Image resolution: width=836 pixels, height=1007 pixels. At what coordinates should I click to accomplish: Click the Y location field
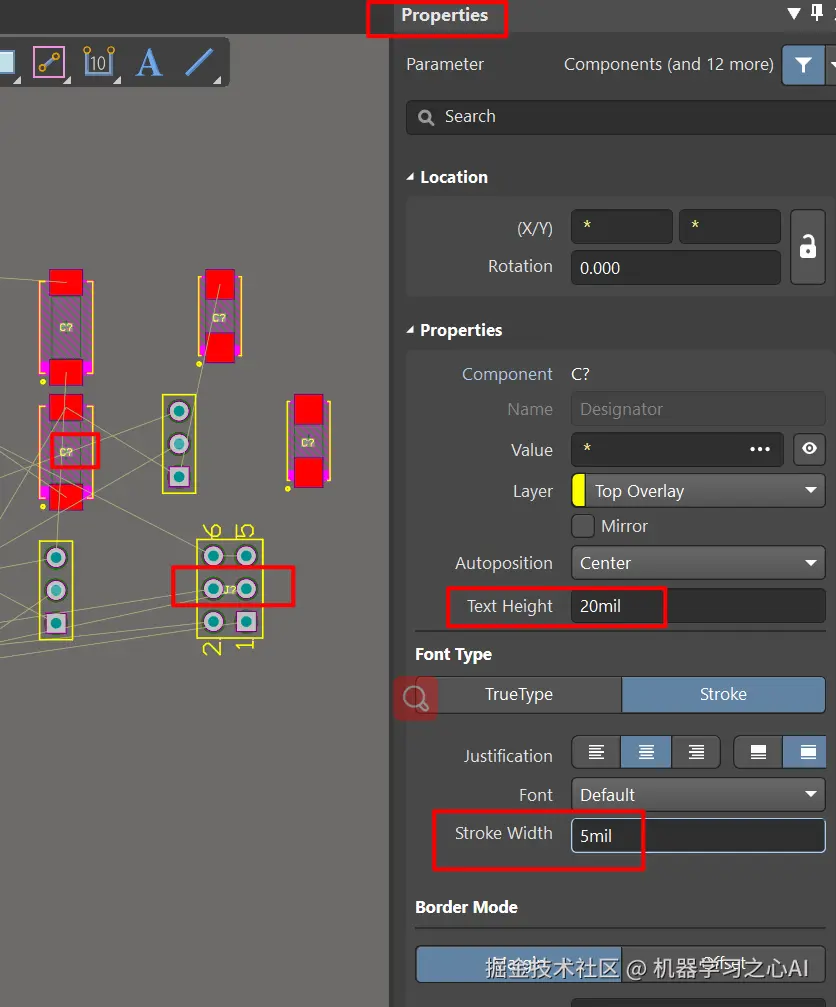tap(730, 226)
